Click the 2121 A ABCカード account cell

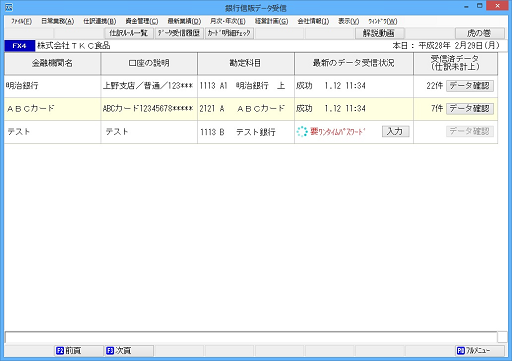pyautogui.click(x=246, y=109)
